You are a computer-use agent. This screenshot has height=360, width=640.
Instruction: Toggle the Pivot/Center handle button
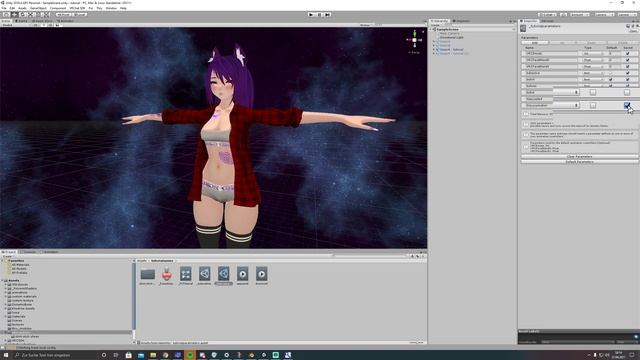(x=64, y=14)
